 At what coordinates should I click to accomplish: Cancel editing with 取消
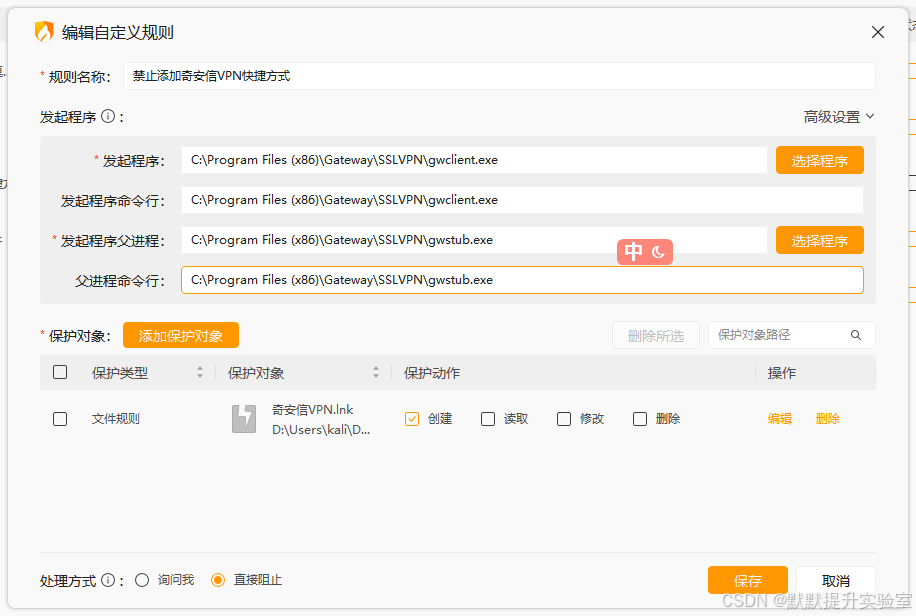(x=835, y=580)
